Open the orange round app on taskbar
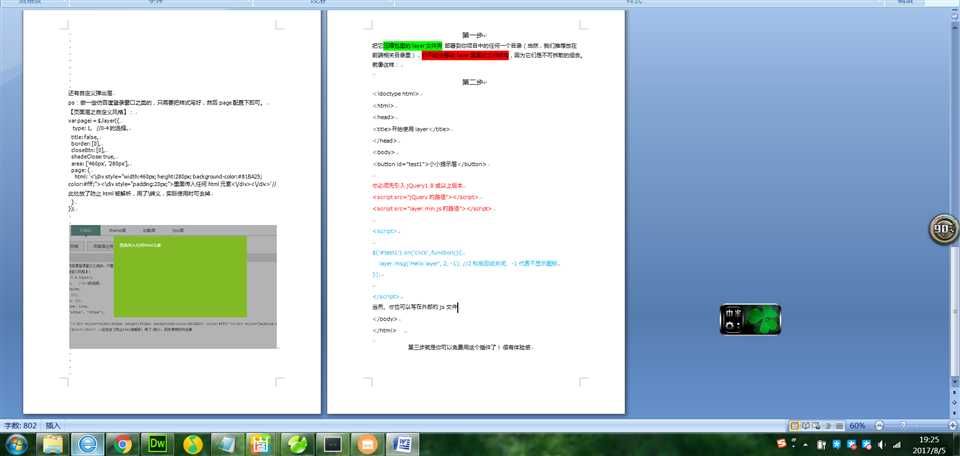 [x=367, y=444]
